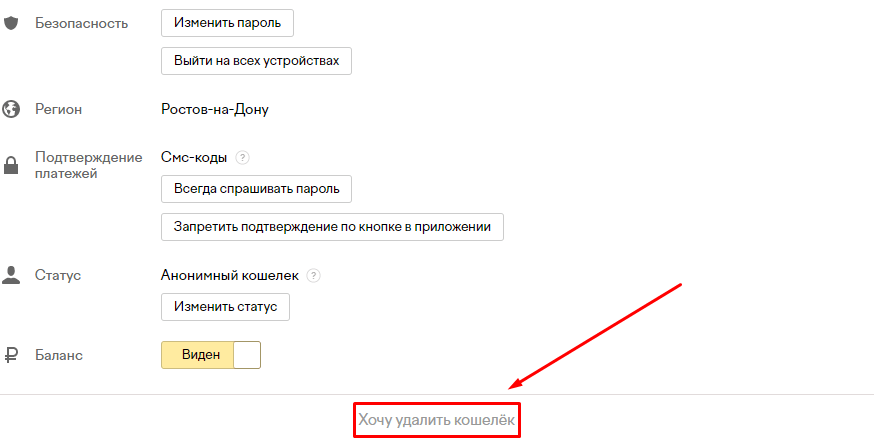Screen dimensions: 874x440
Task: Enable Всегда спрашивать пароль
Action: (x=256, y=188)
